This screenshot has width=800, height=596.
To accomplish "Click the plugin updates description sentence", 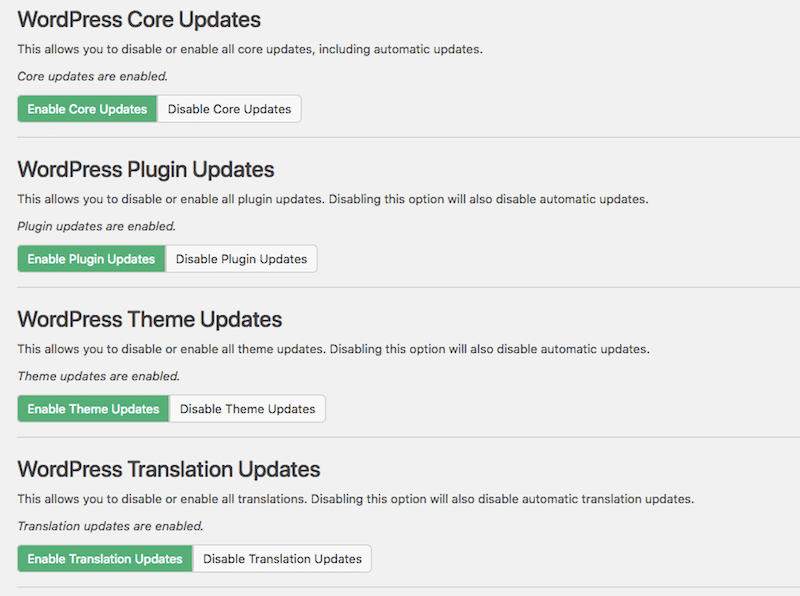I will tap(333, 200).
